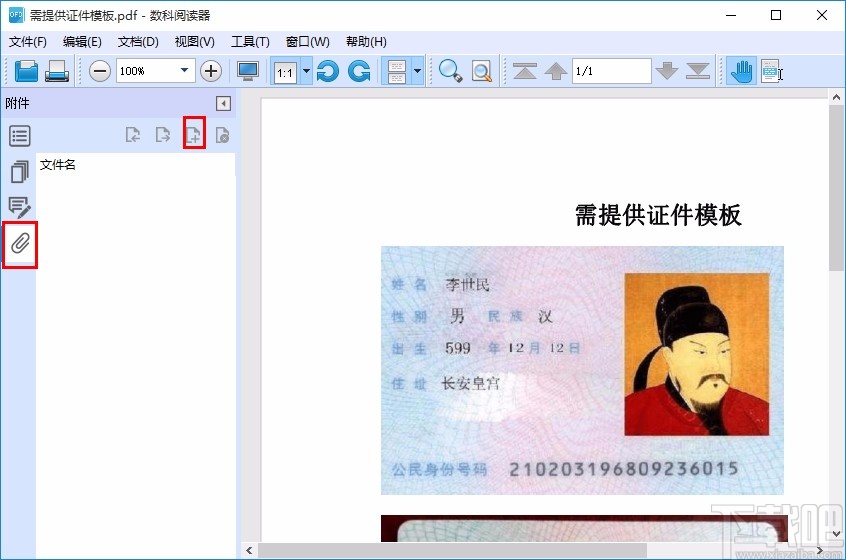846x560 pixels.
Task: Export attachment icon in panel
Action: 162,134
